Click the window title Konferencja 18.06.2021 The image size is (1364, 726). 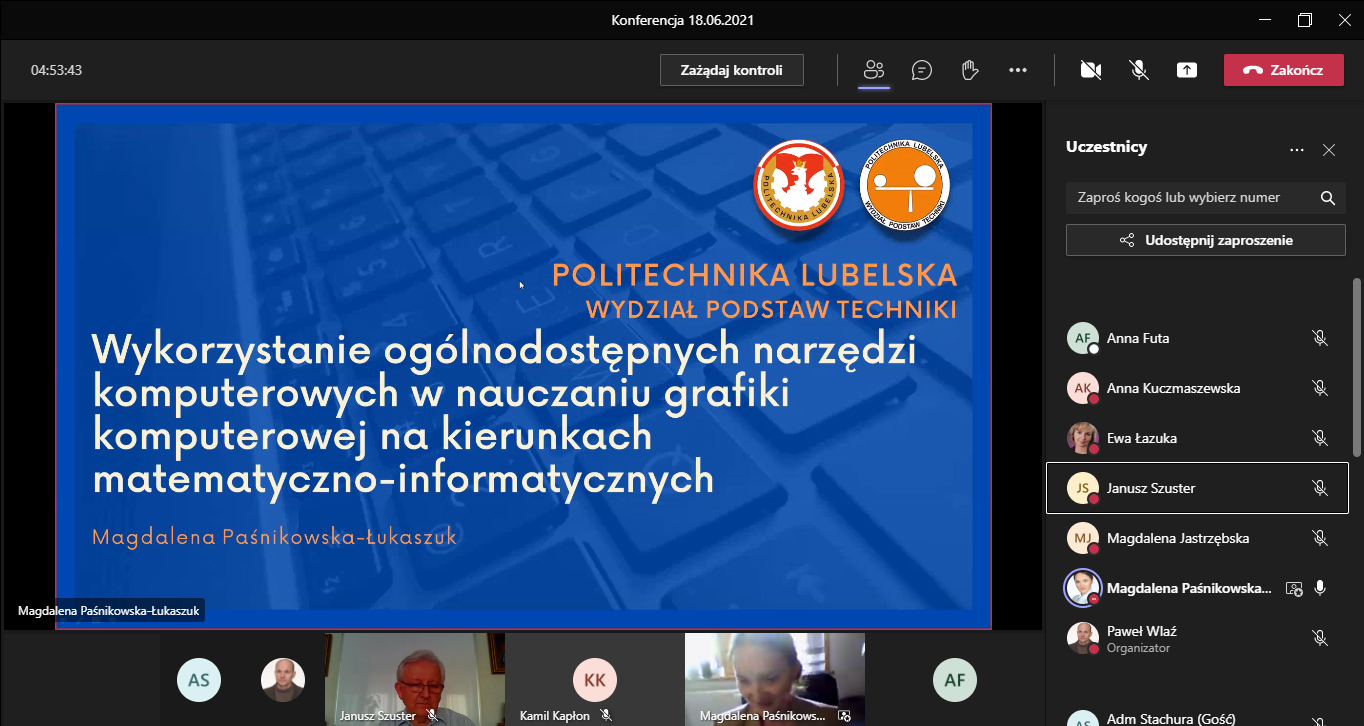682,20
